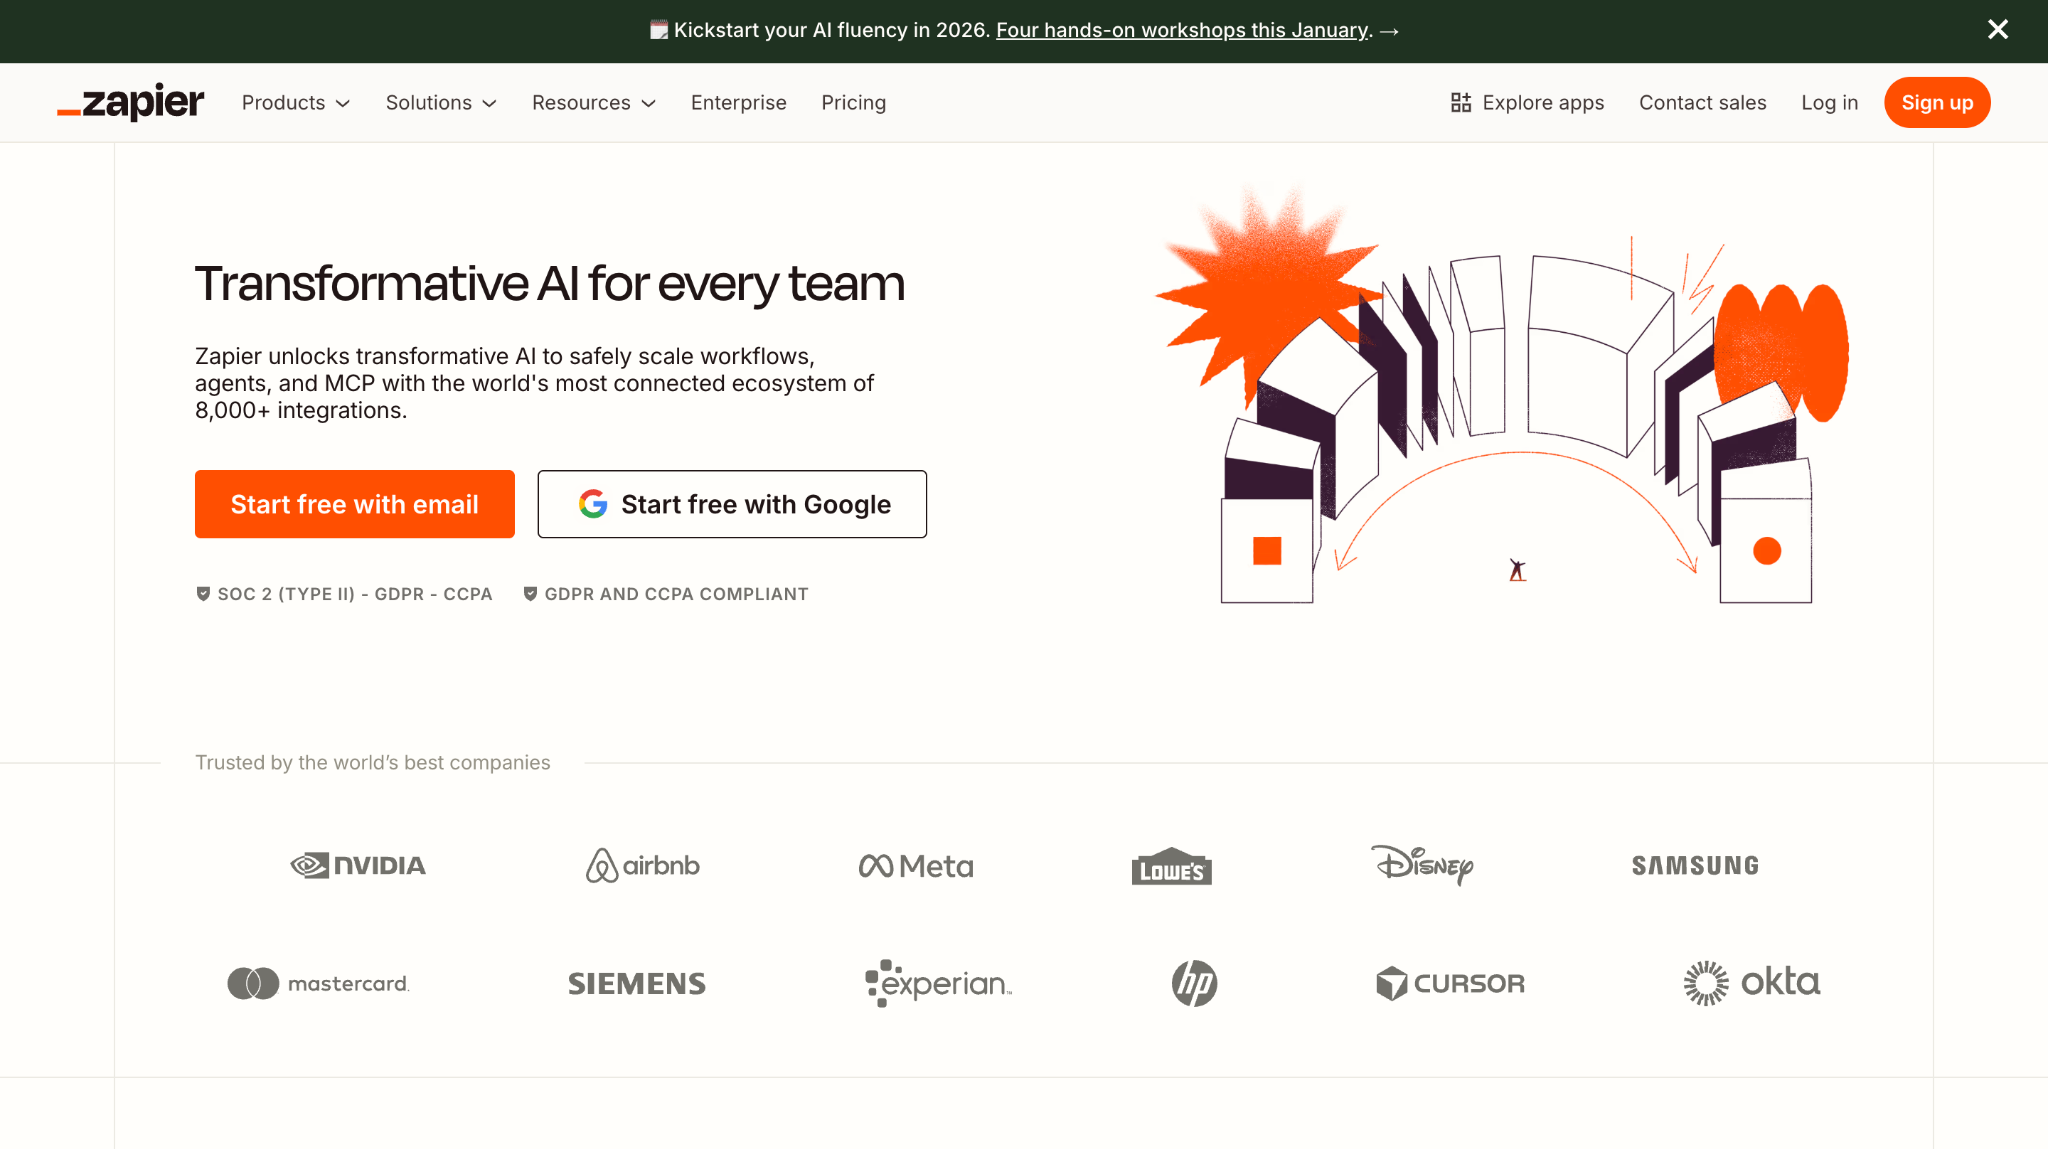2048x1149 pixels.
Task: Click the Mastercard logo
Action: click(317, 983)
